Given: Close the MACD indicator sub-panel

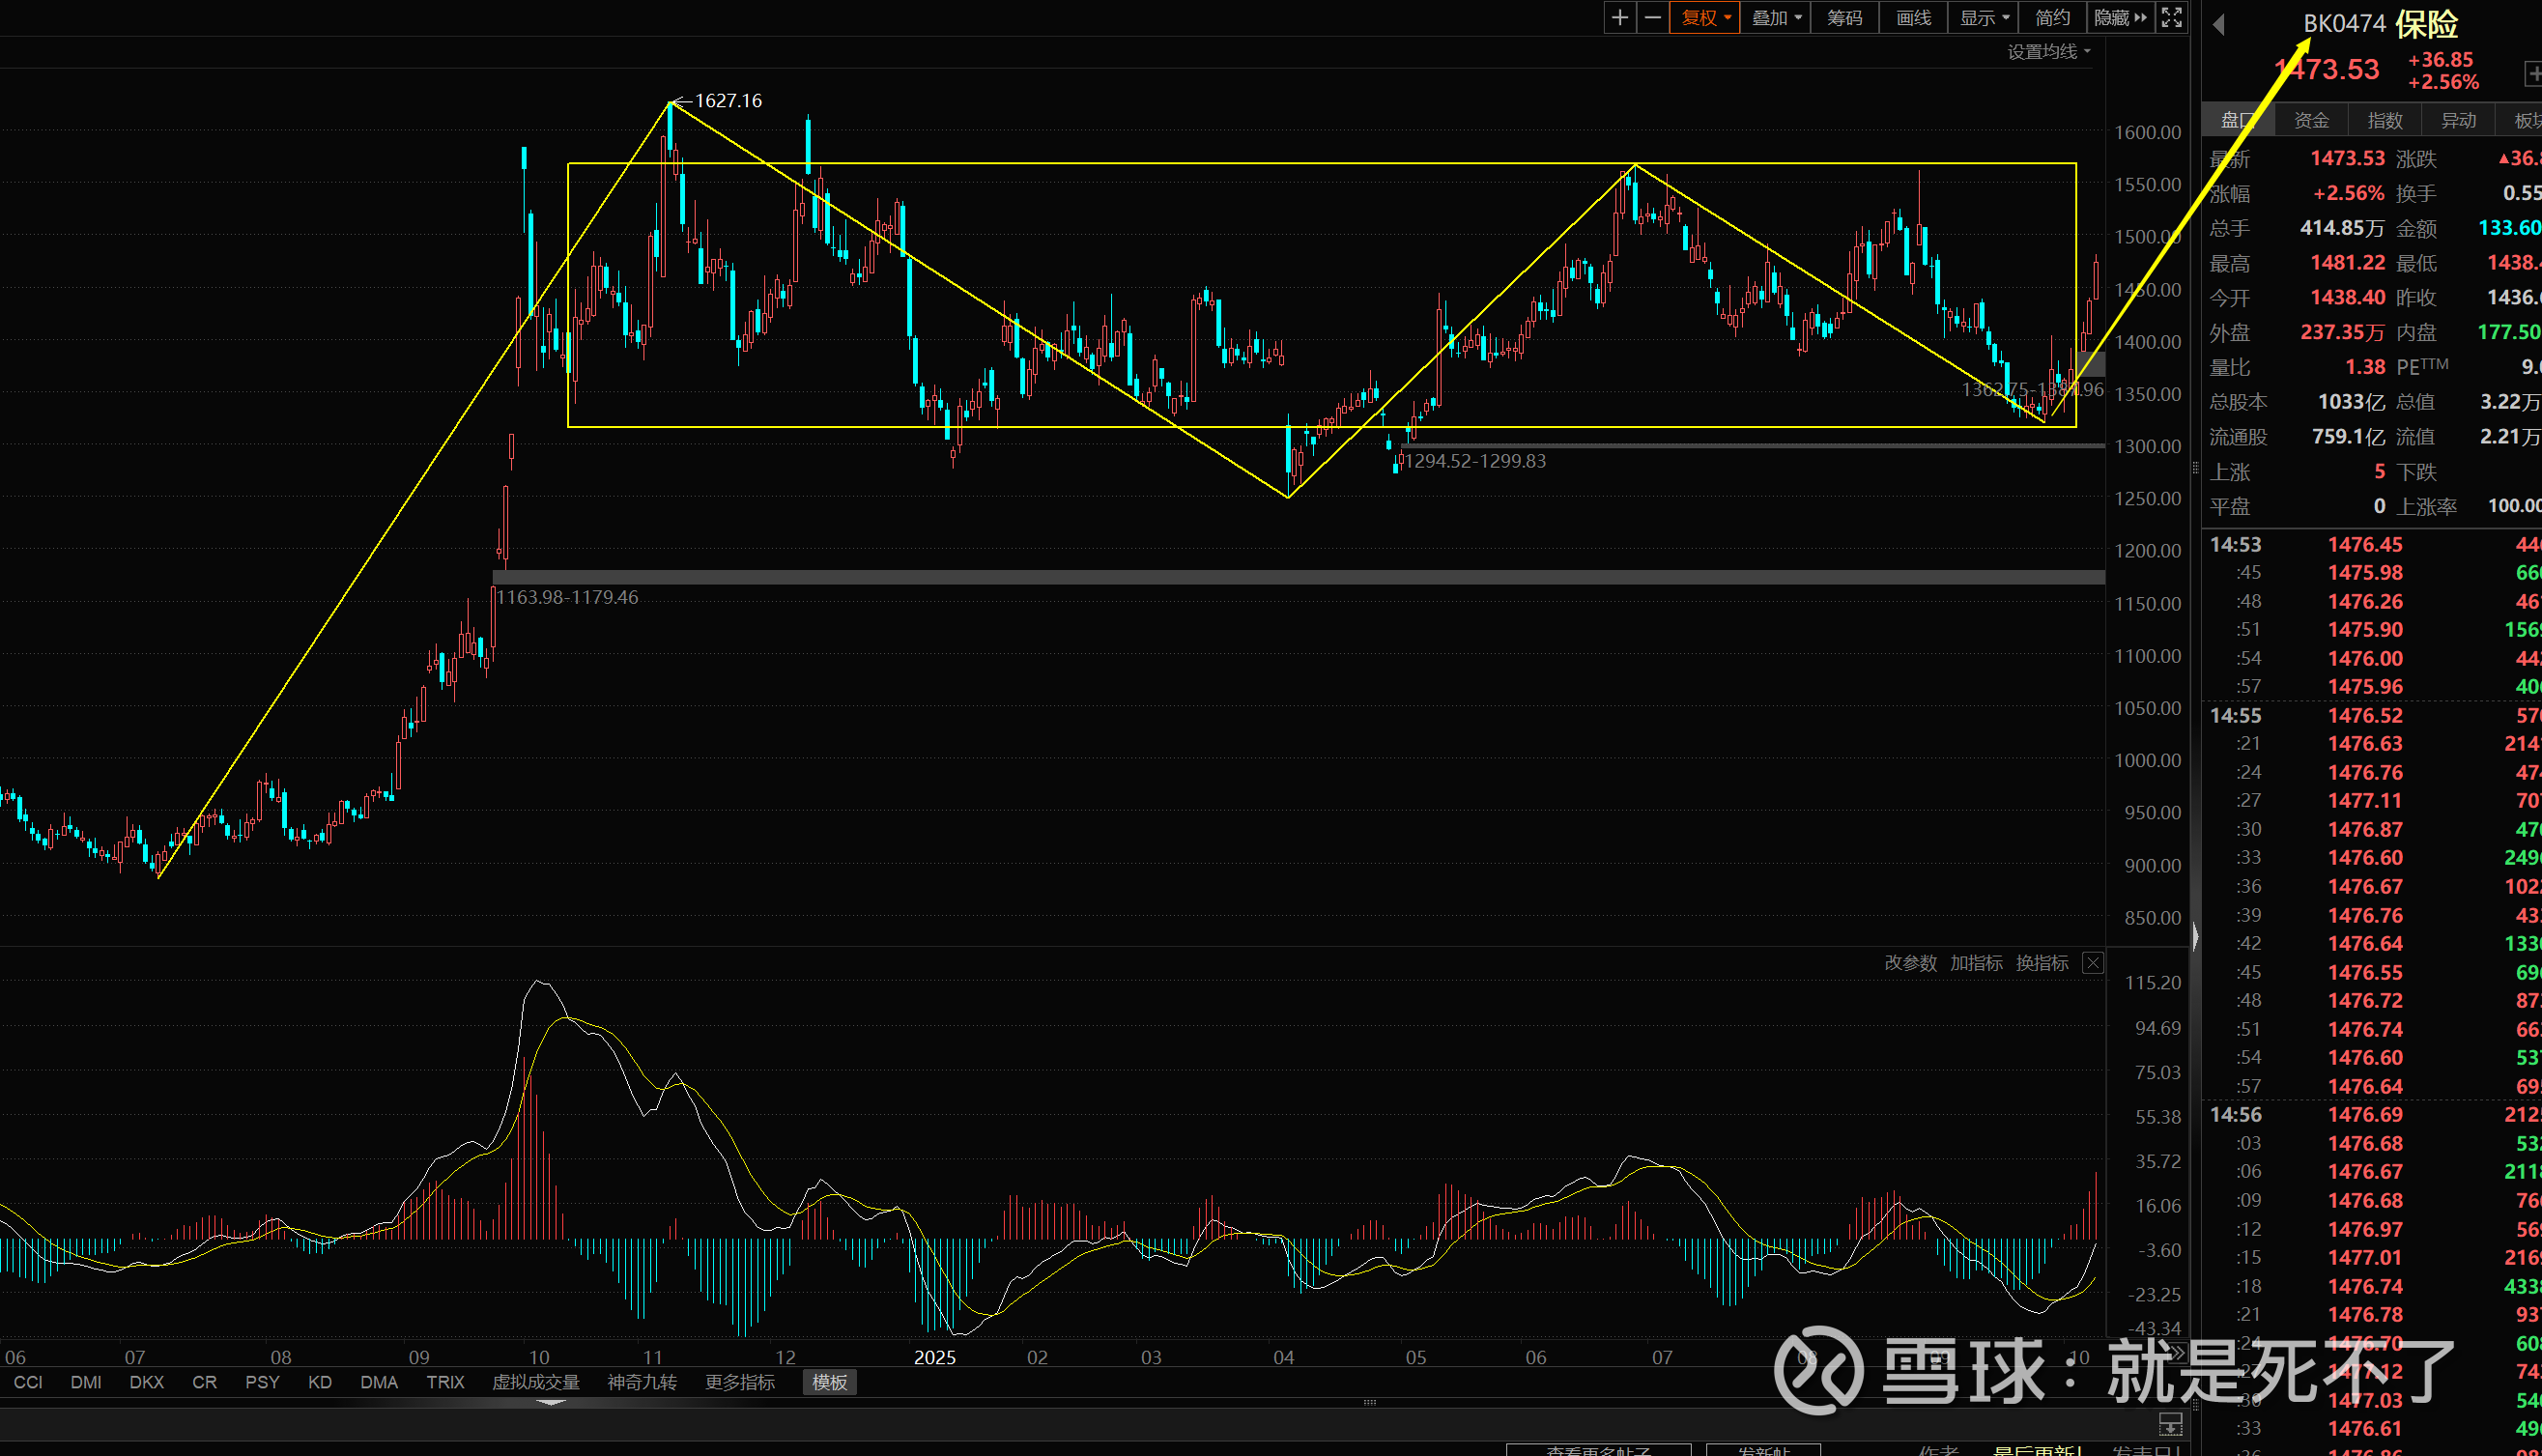Looking at the screenshot, I should click(x=2092, y=963).
